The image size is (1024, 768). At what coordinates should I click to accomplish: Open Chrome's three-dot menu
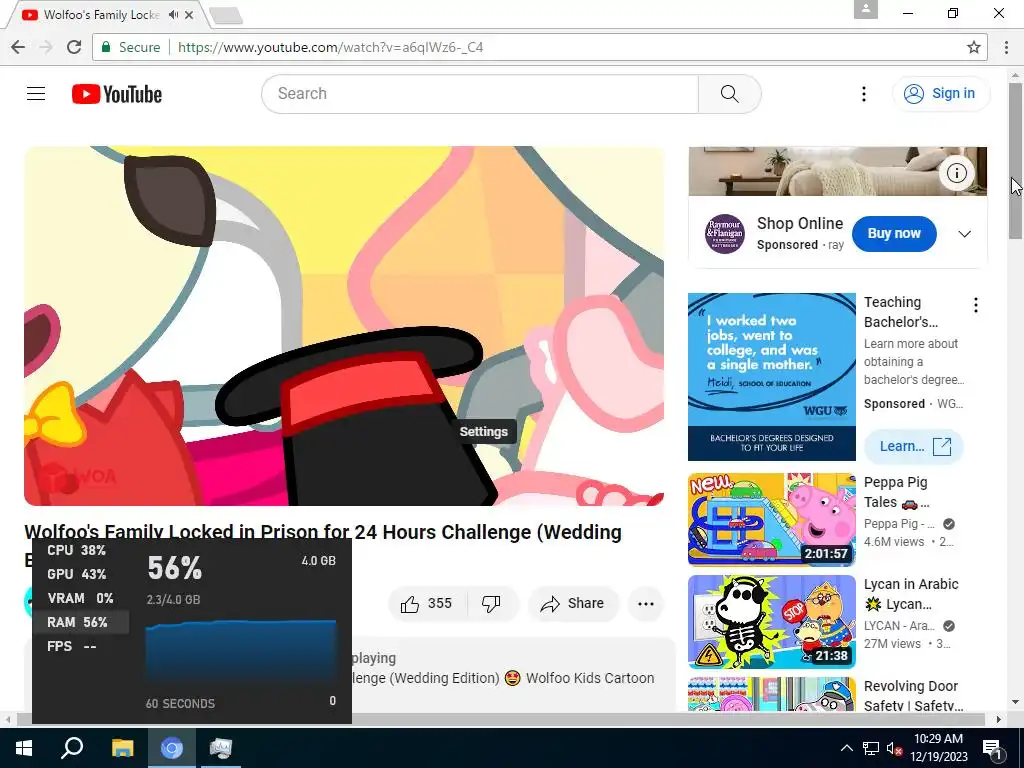point(1006,47)
